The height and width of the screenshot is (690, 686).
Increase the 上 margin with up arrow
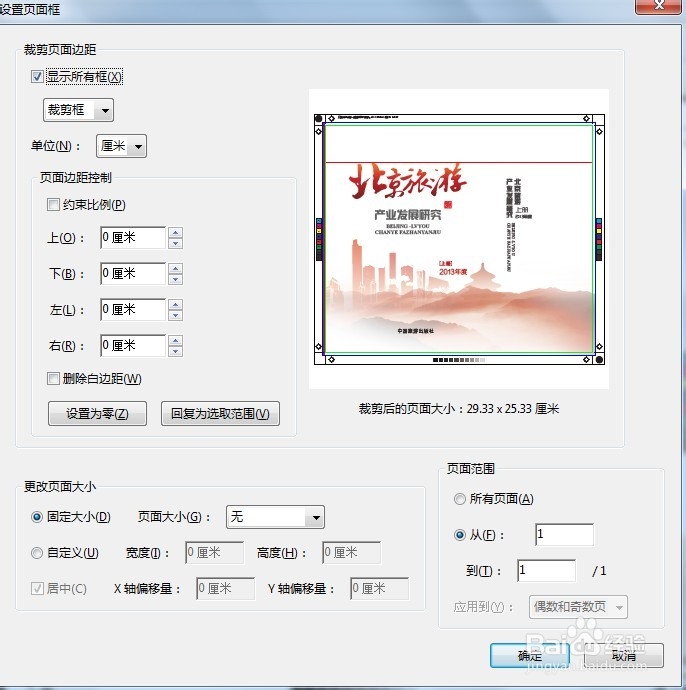[176, 233]
